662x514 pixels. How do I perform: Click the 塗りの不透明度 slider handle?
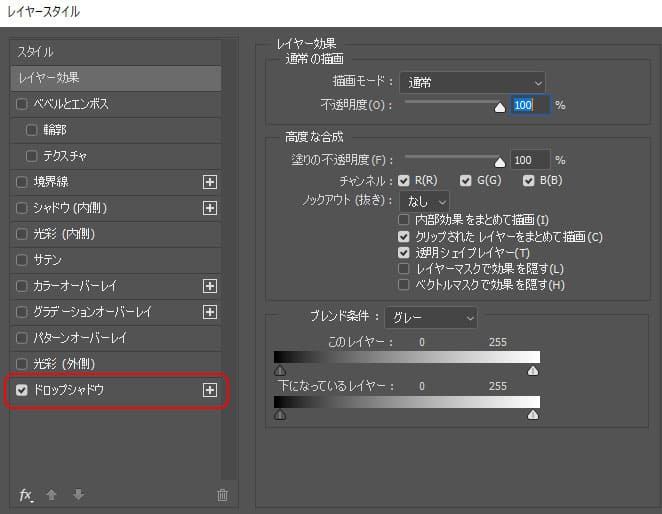tap(500, 162)
